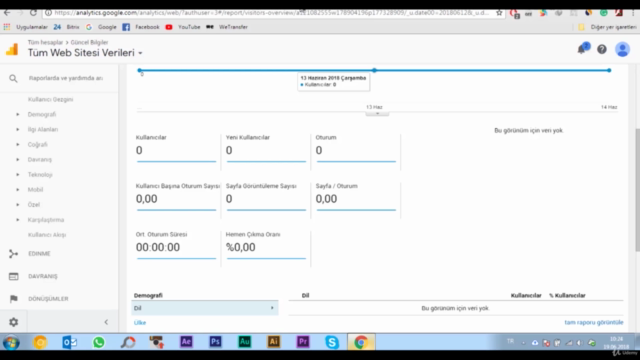Click the 14 Haz end data point on chart
This screenshot has width=640, height=360.
click(609, 70)
